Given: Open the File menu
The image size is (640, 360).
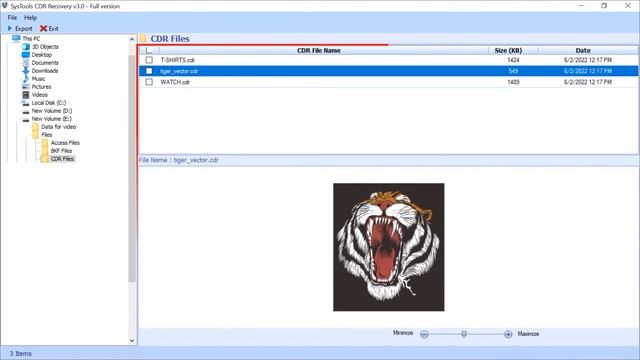Looking at the screenshot, I should 12,18.
